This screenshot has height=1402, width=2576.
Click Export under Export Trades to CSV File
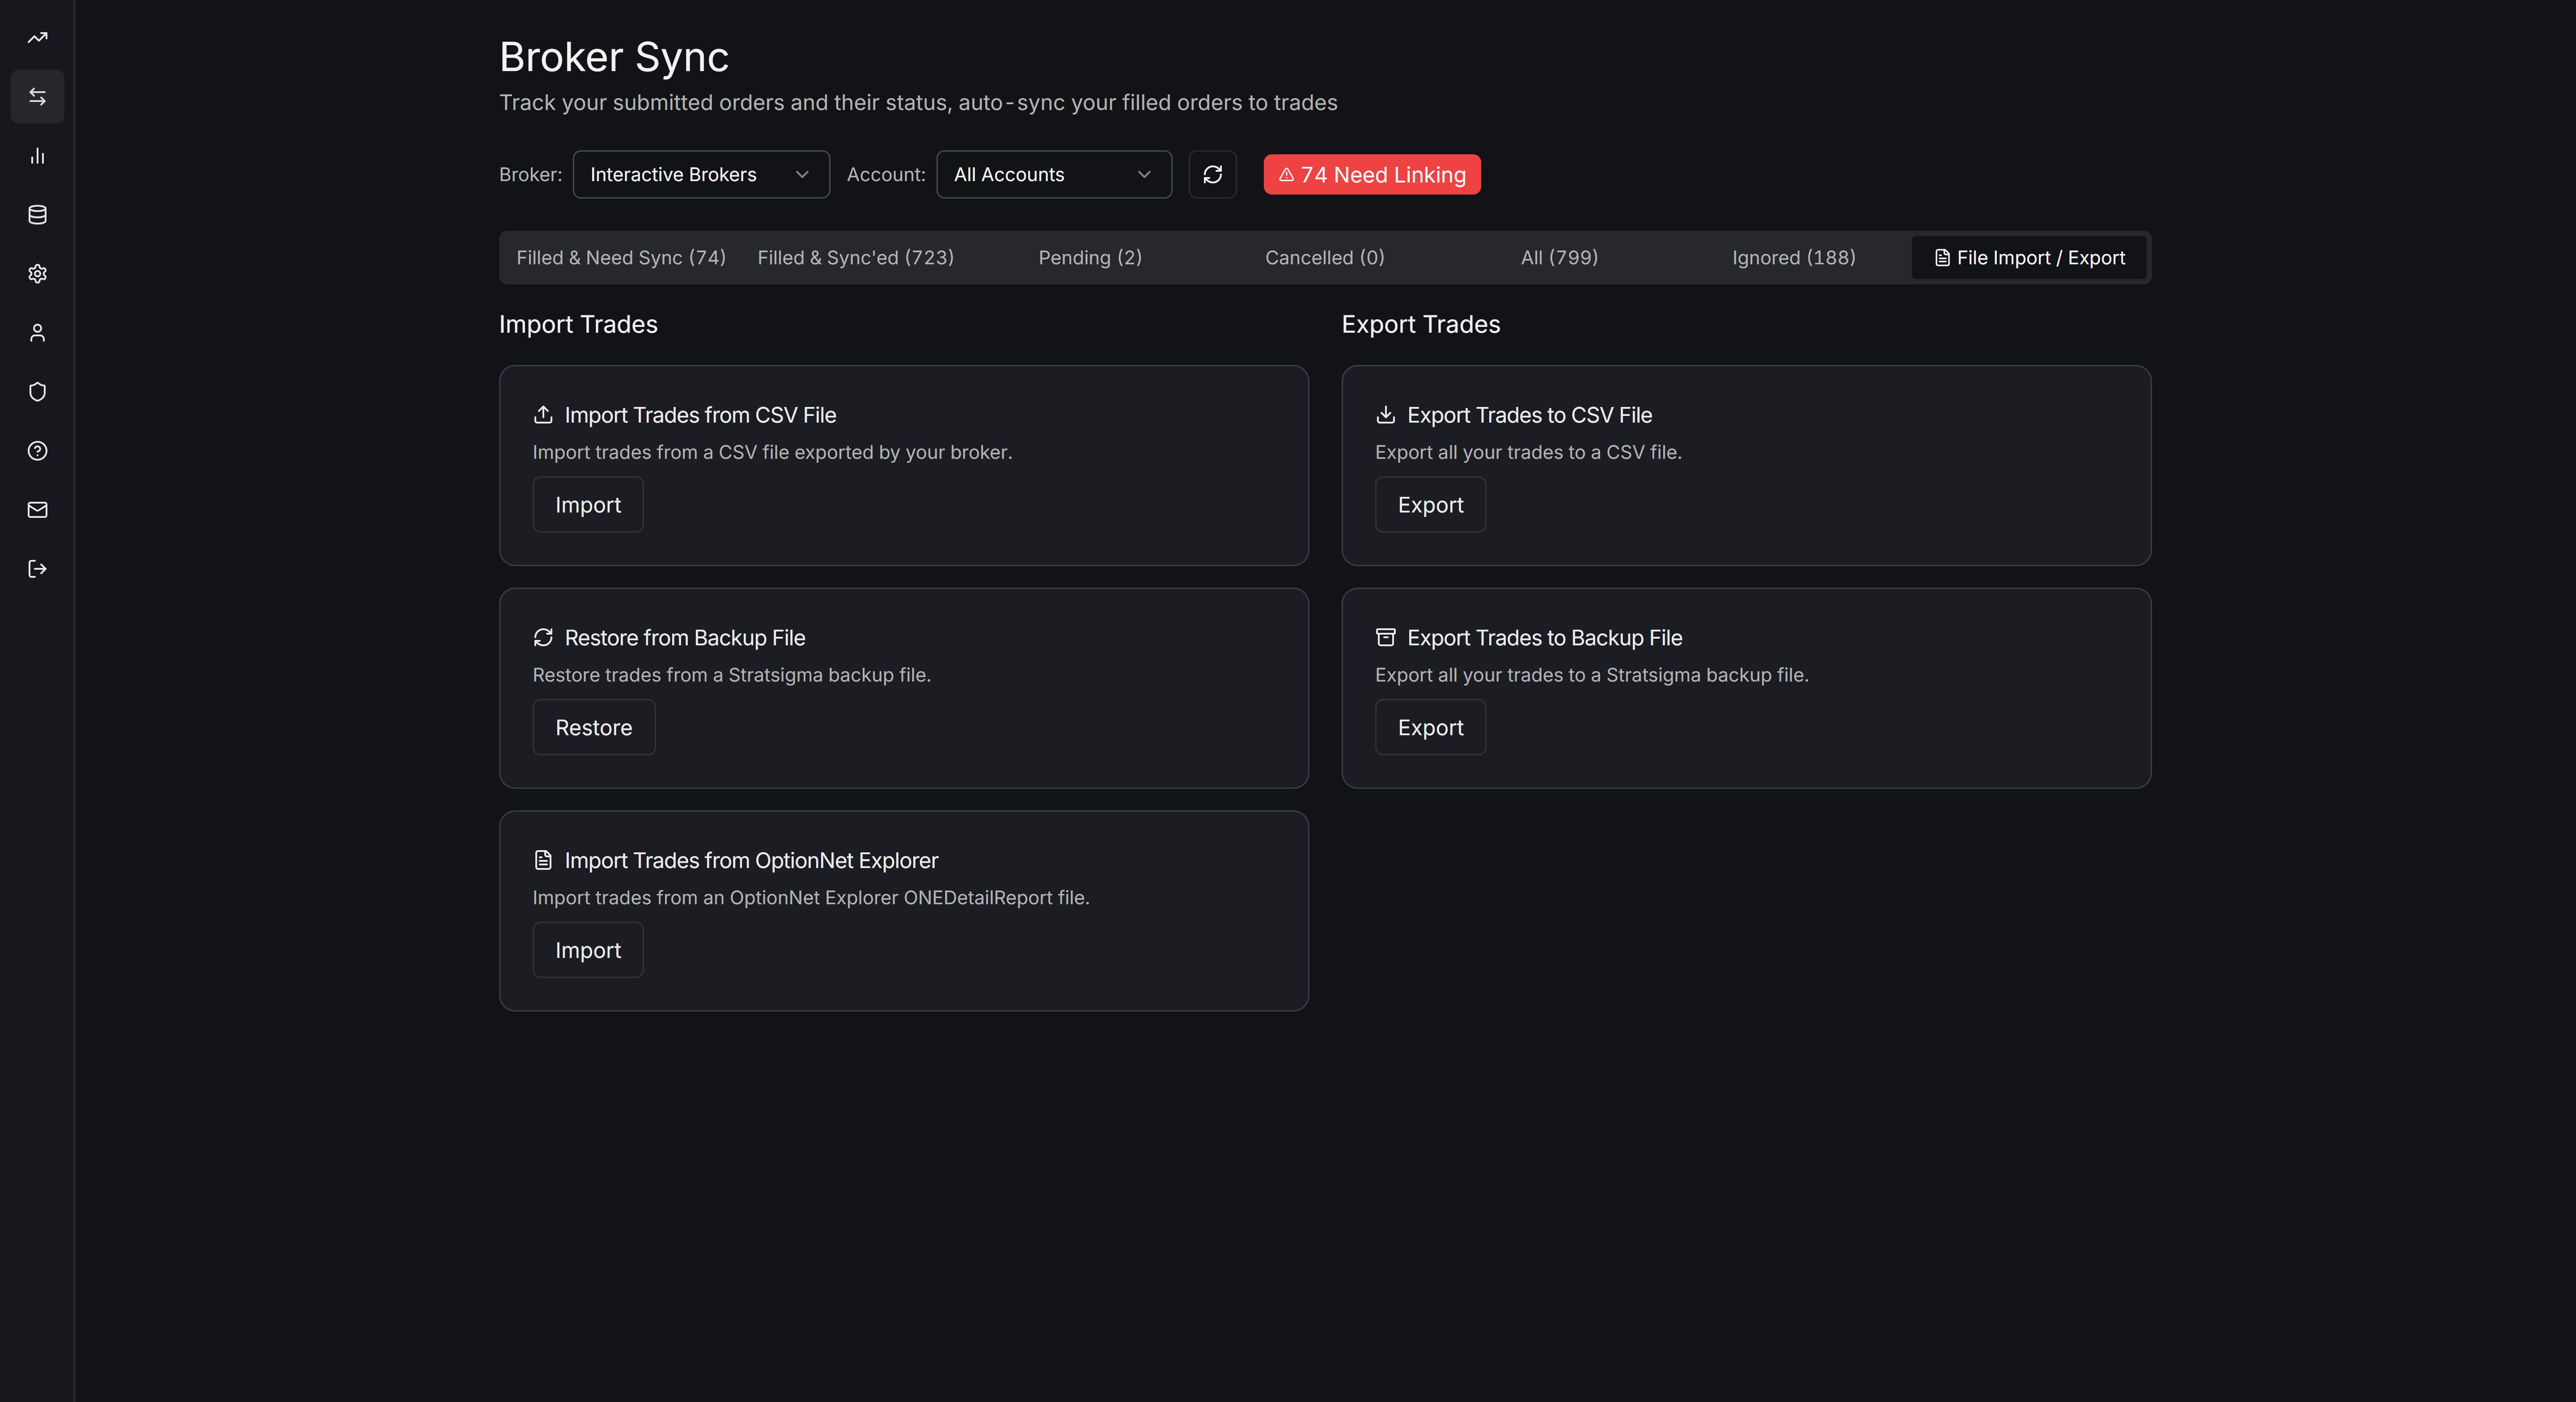click(x=1430, y=505)
